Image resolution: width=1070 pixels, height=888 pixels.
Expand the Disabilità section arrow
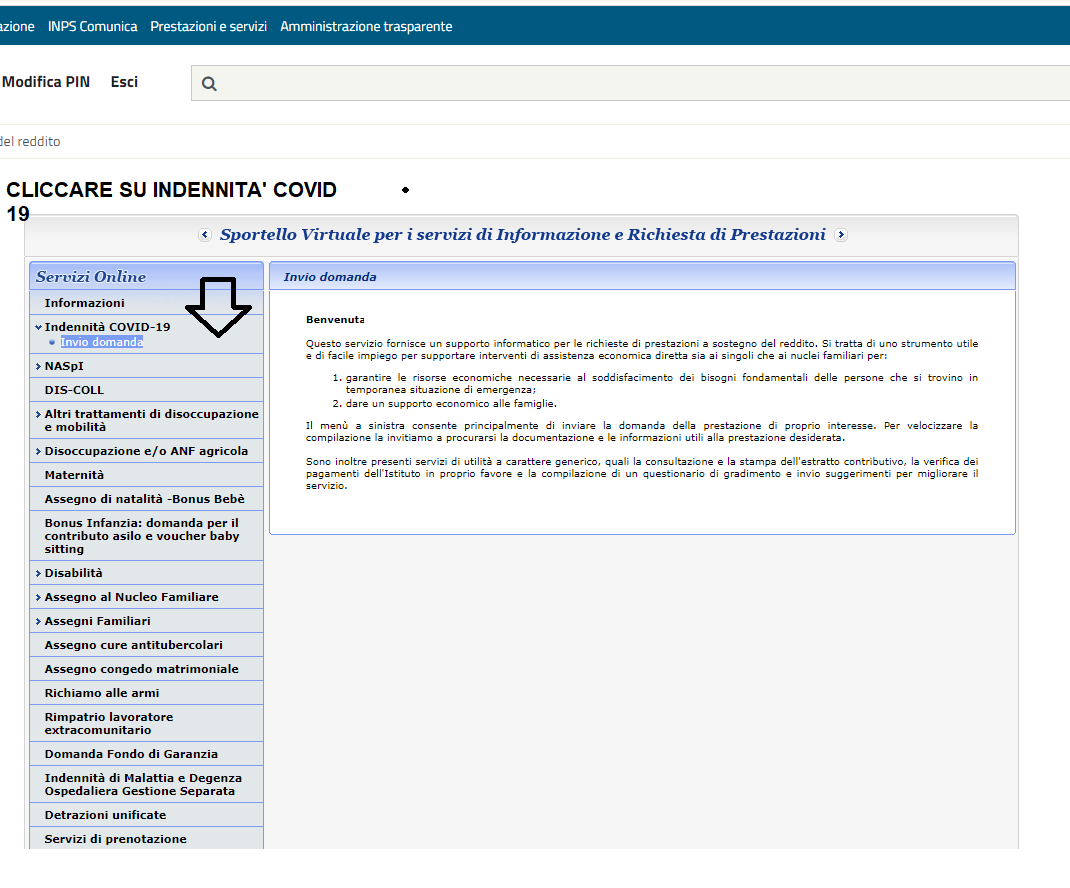38,573
